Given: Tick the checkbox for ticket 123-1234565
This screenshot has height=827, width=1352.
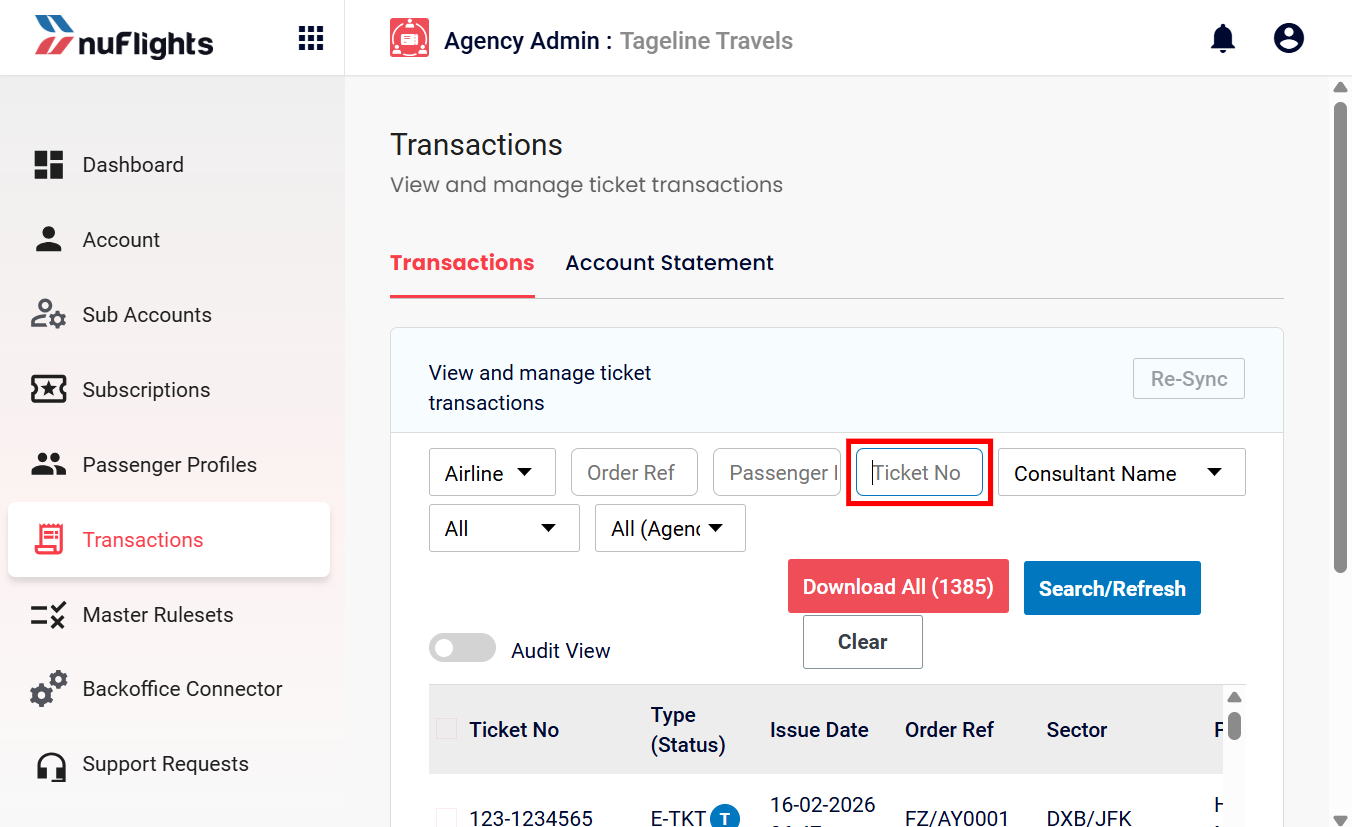Looking at the screenshot, I should [x=446, y=817].
